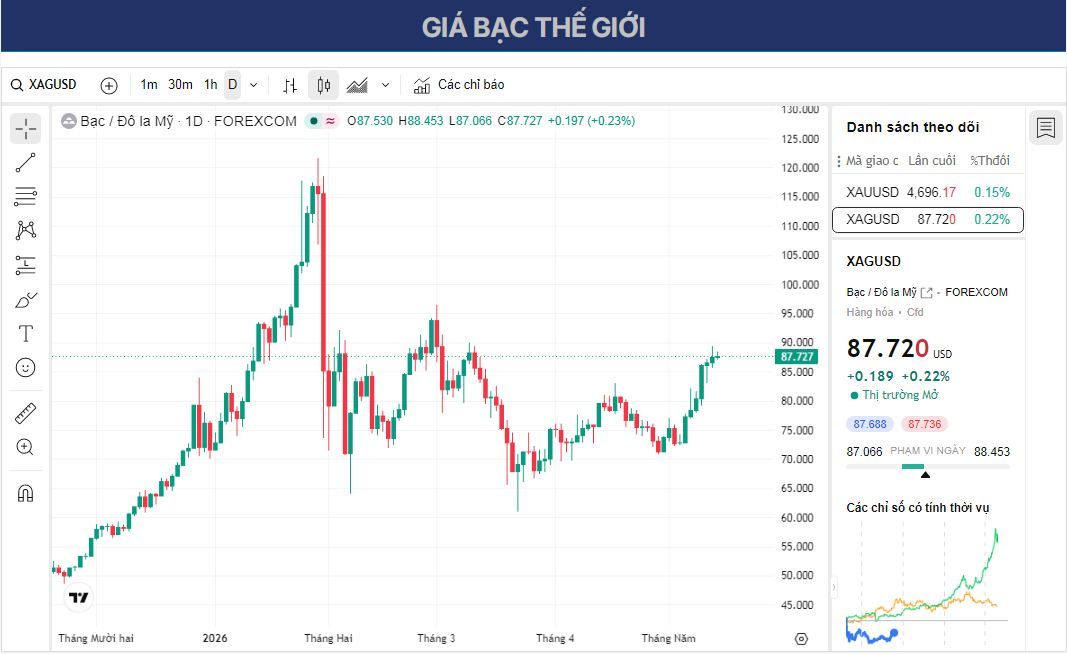
Task: Open chart settings gear icon
Action: (801, 638)
